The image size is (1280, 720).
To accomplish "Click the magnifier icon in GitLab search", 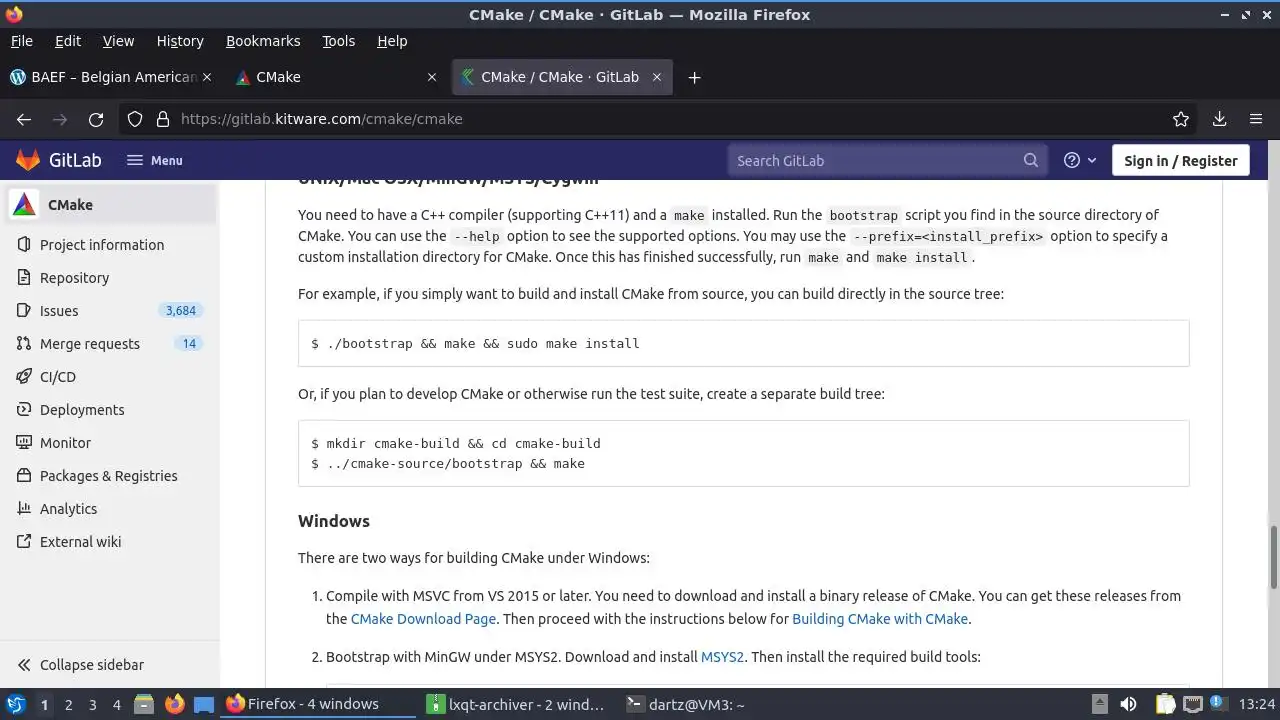I will coord(1031,160).
